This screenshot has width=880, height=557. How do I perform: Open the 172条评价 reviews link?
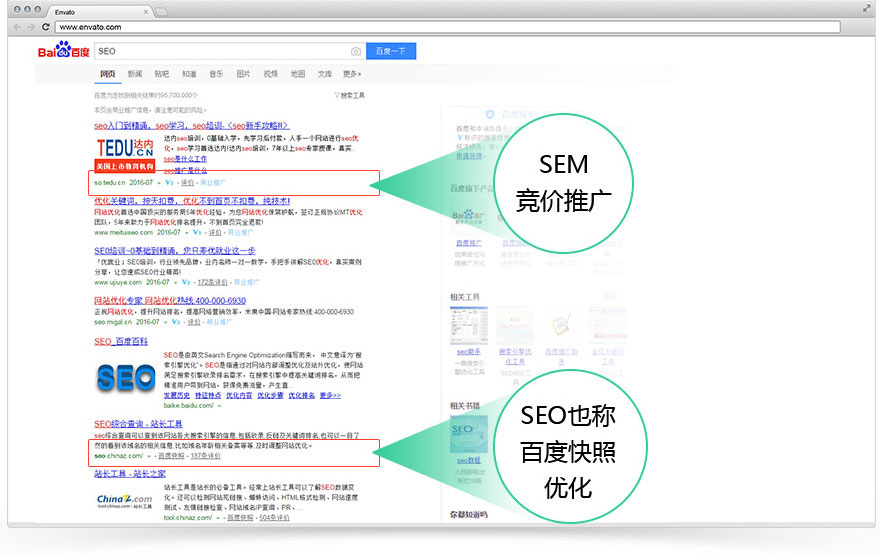(212, 282)
